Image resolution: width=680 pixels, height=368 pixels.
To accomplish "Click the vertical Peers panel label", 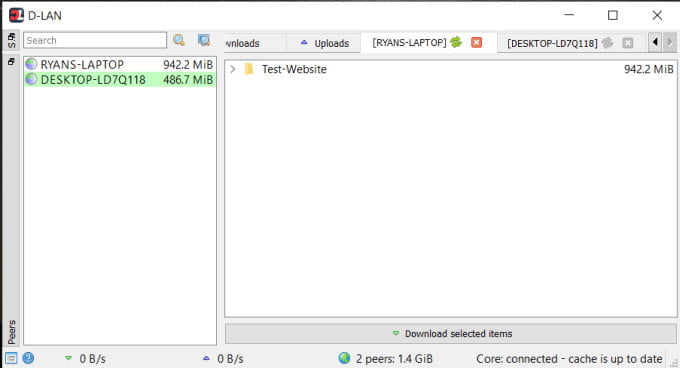I will click(12, 332).
